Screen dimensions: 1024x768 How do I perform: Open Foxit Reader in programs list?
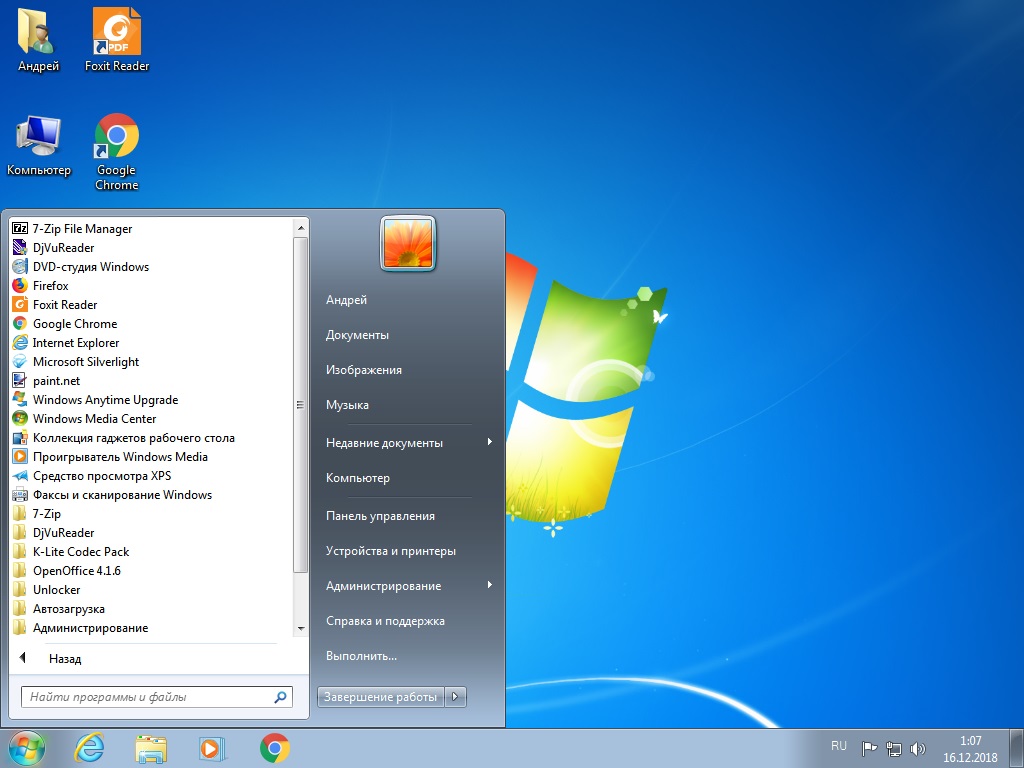(55, 304)
